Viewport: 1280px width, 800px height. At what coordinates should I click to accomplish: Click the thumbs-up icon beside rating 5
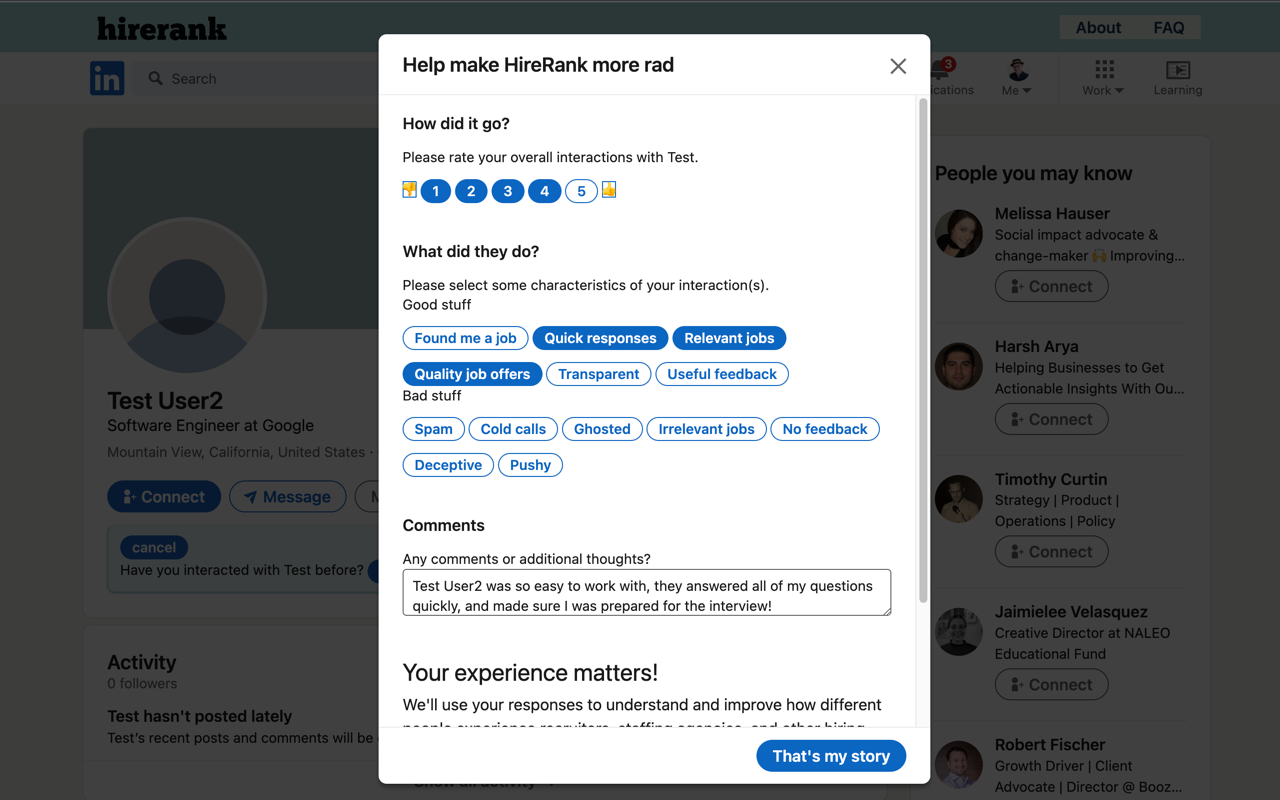click(609, 190)
